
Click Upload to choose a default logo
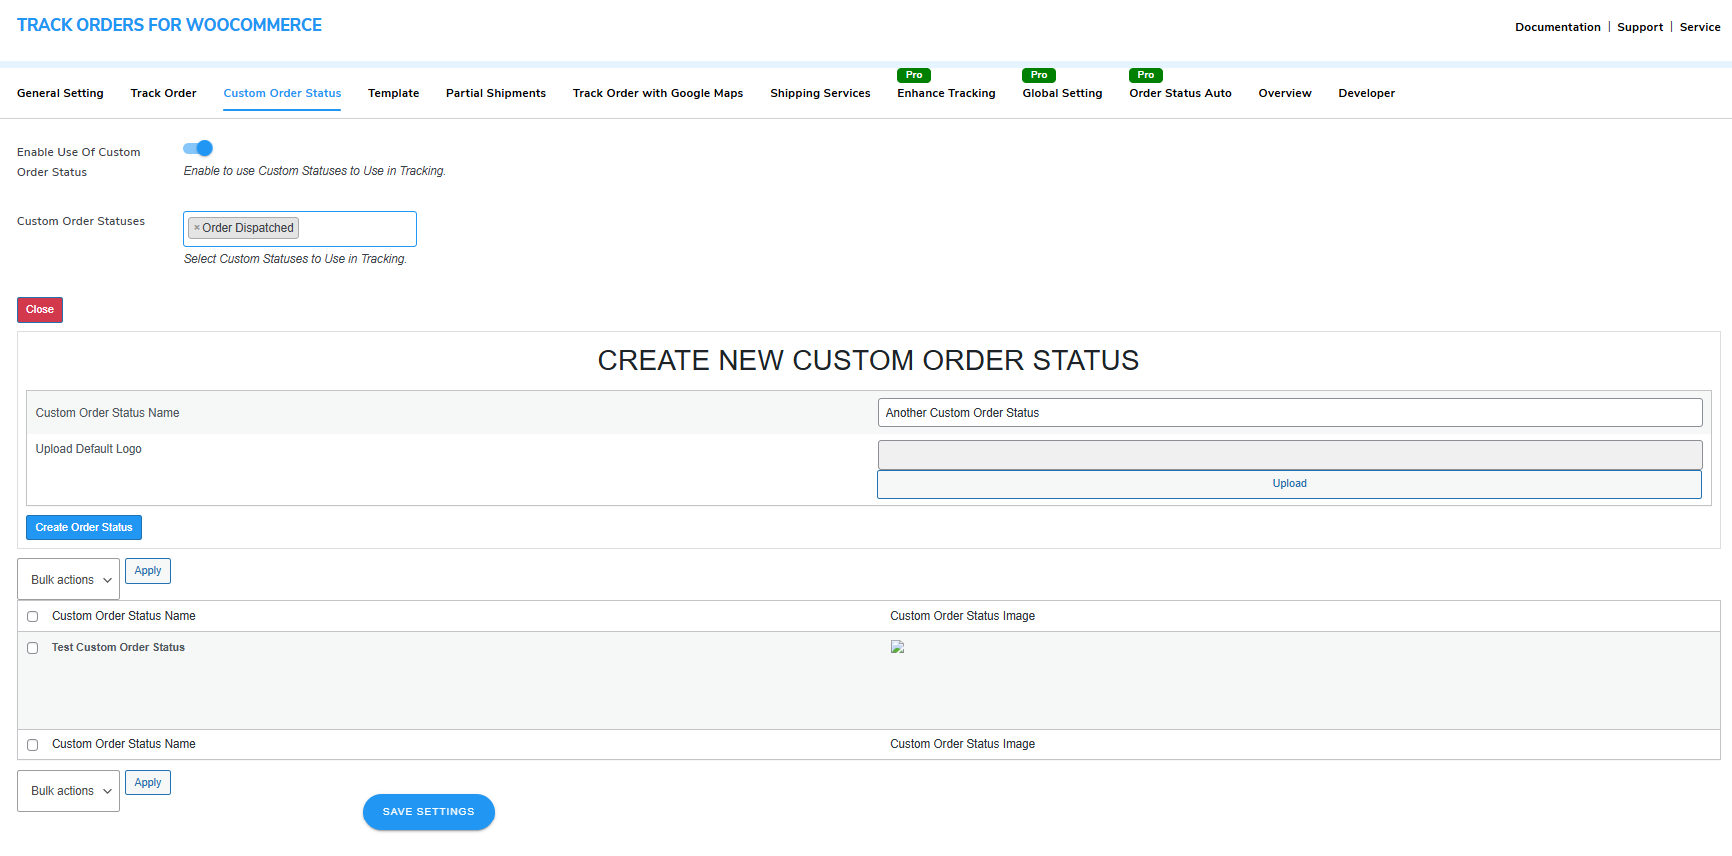coord(1289,484)
